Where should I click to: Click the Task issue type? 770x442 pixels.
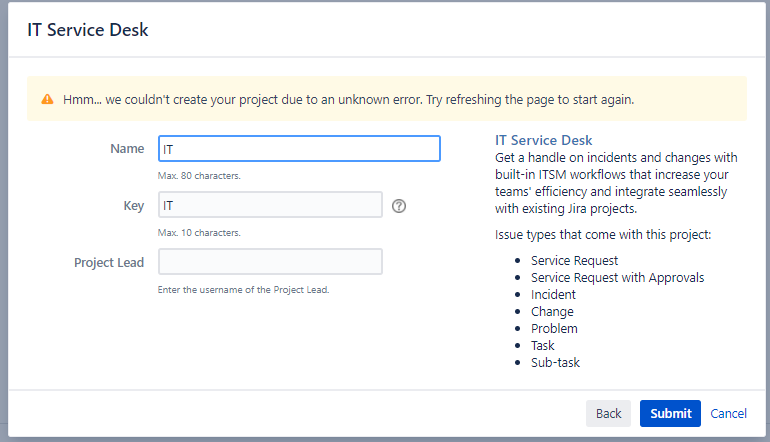pos(543,346)
